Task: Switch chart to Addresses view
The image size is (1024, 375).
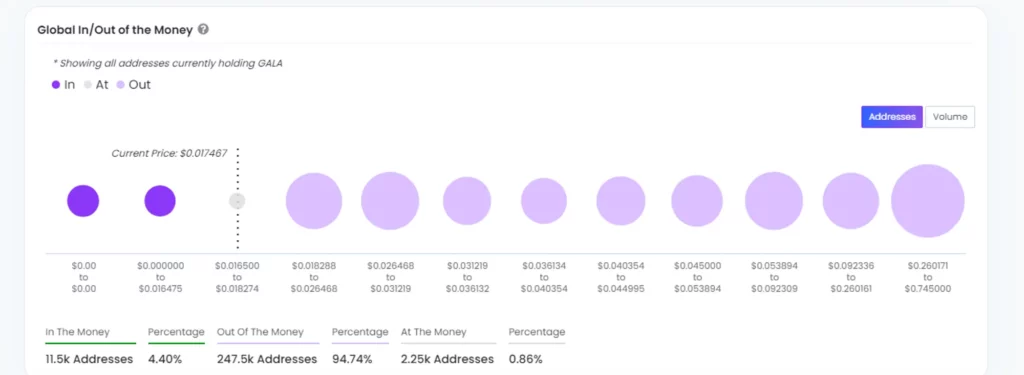Action: [x=891, y=117]
